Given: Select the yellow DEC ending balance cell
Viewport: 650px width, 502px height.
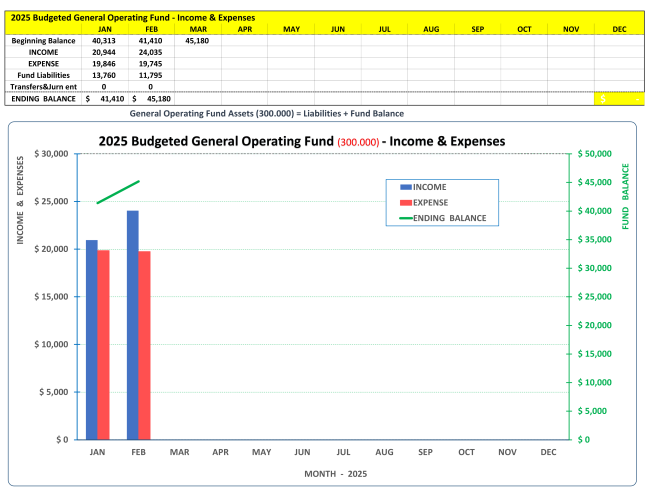Looking at the screenshot, I should [x=620, y=99].
